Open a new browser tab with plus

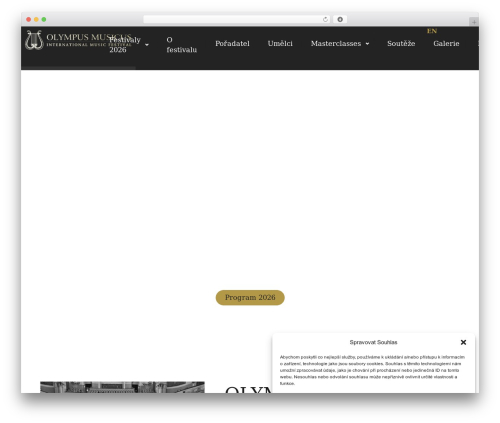coord(474,22)
